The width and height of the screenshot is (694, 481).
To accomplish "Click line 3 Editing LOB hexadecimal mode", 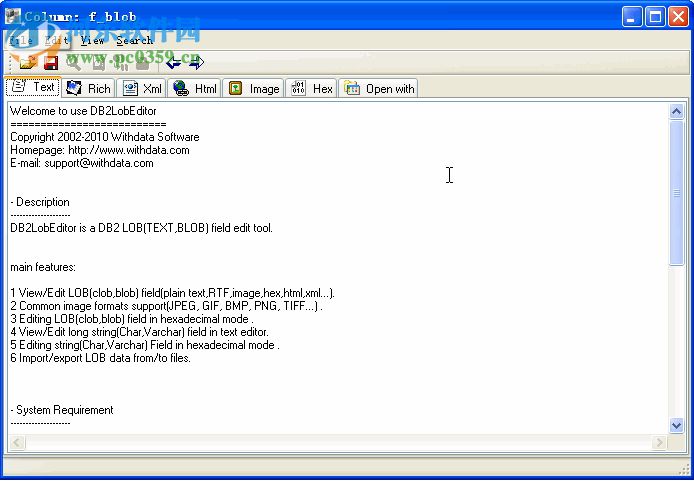I will pos(132,319).
